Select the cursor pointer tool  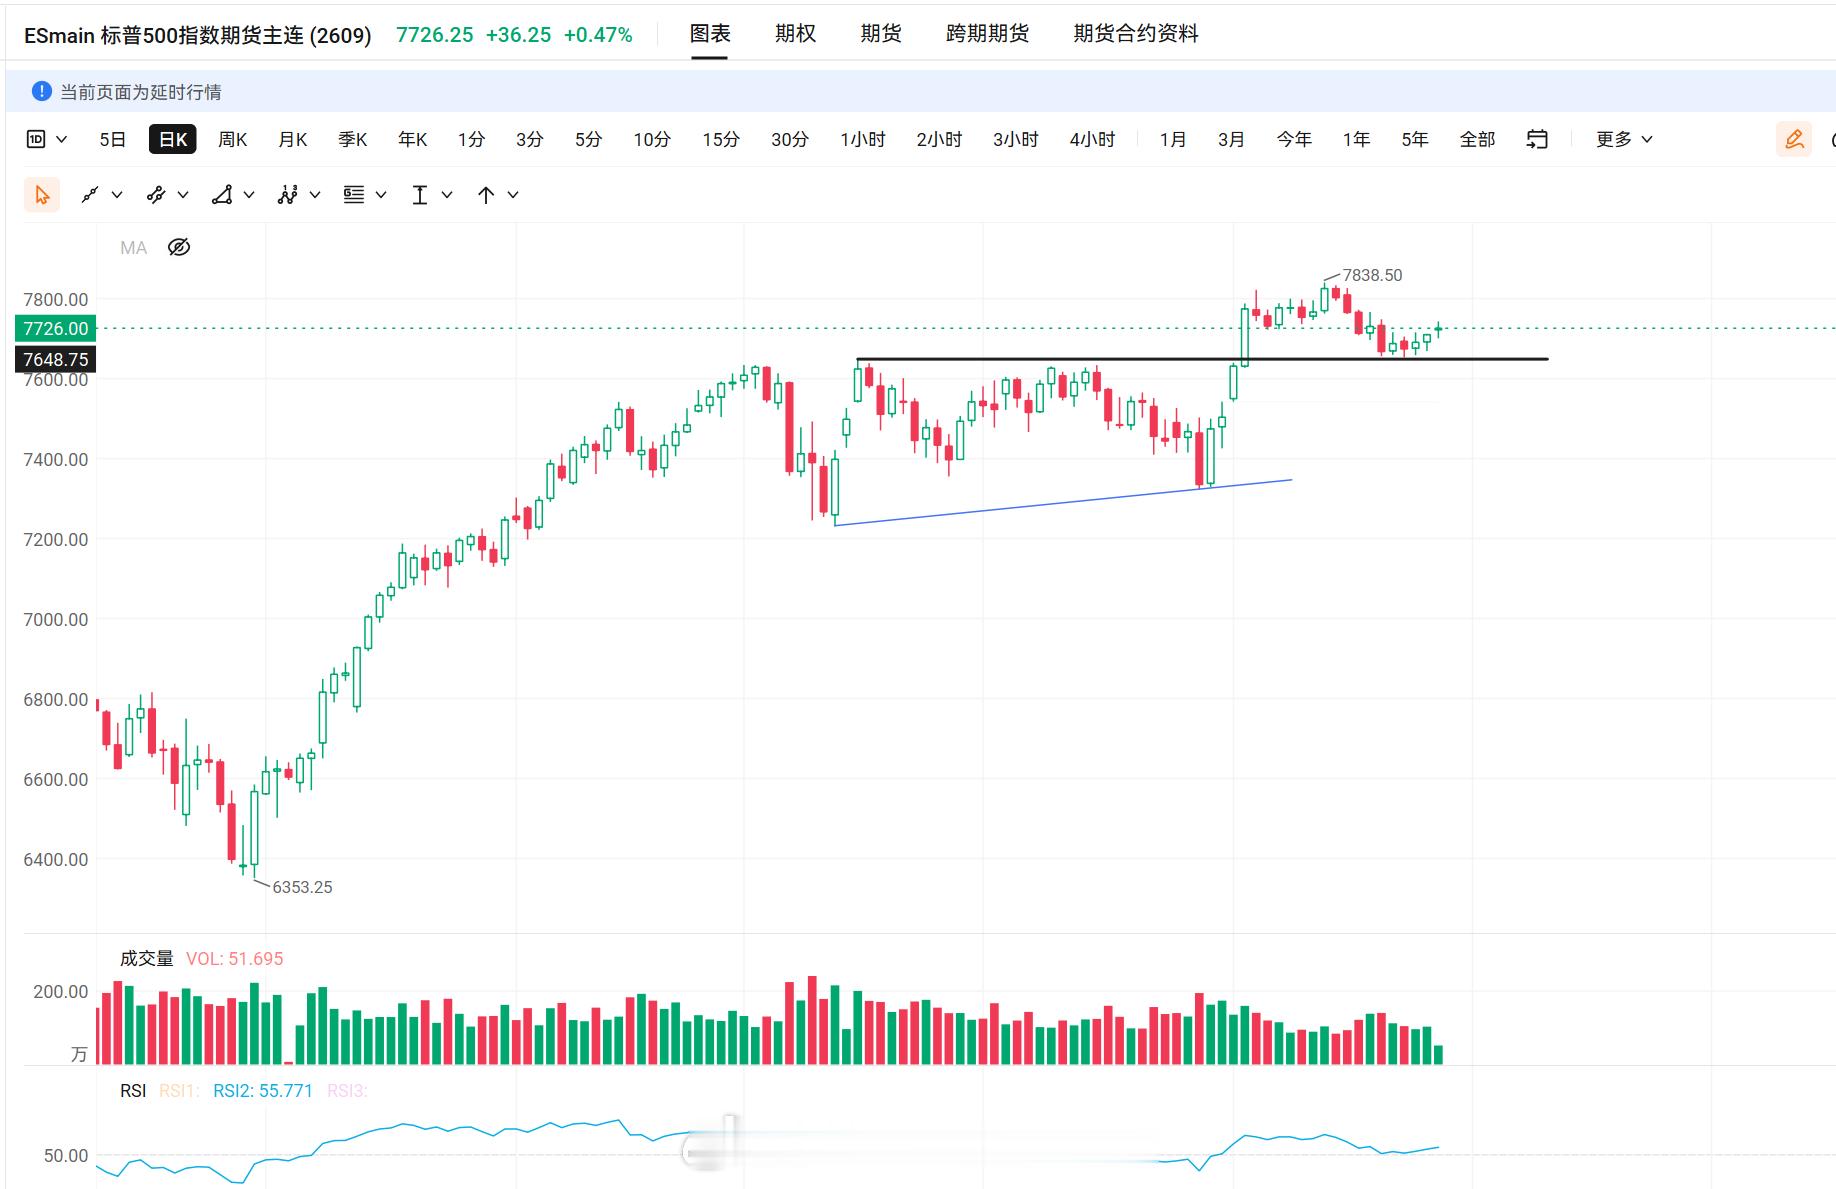click(42, 195)
